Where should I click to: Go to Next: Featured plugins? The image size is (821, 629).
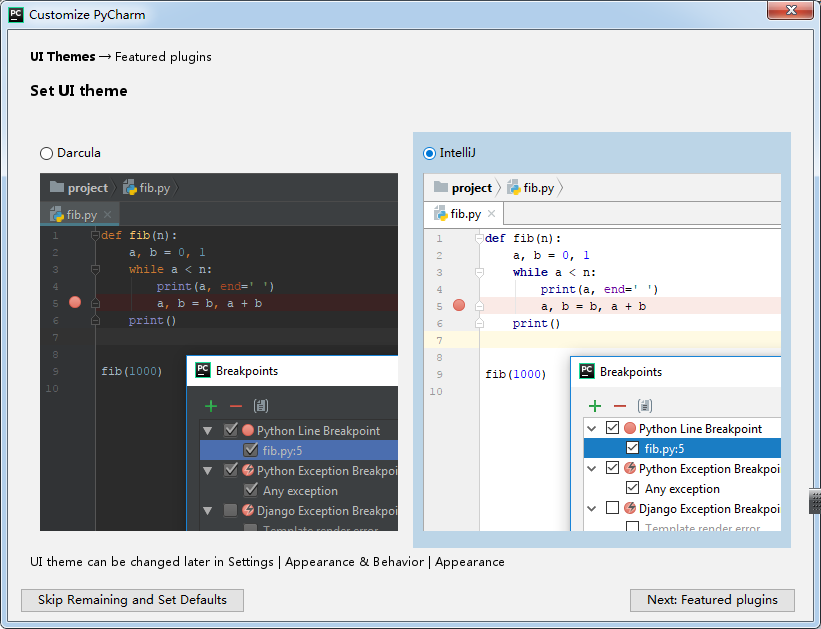click(712, 600)
